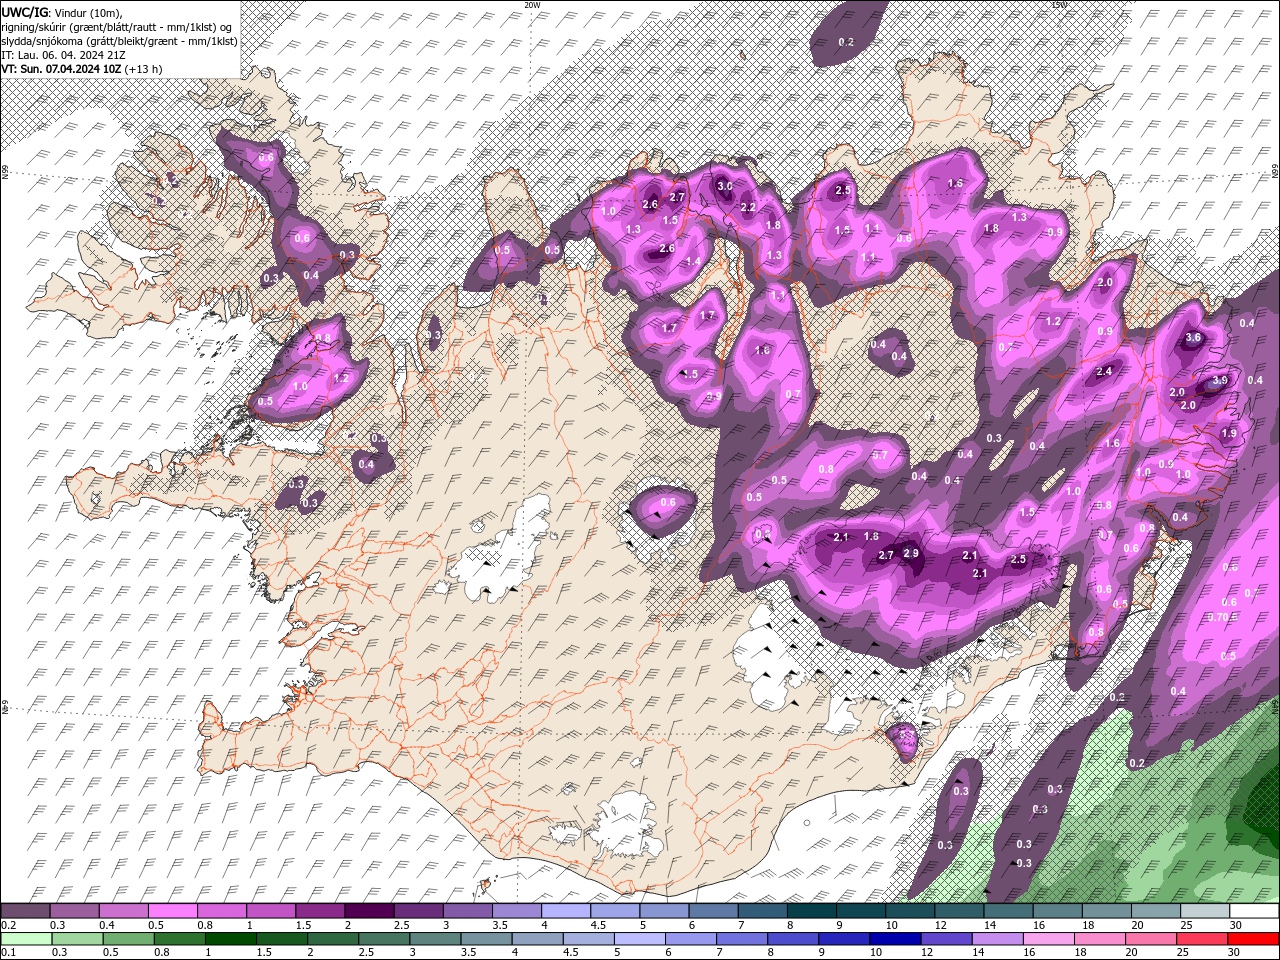Click the 9 label in the green scale
This screenshot has width=1280, height=960.
click(x=821, y=953)
